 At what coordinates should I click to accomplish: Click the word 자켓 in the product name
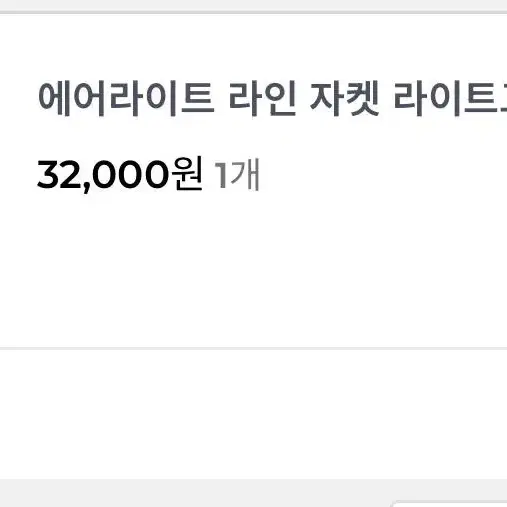[345, 99]
